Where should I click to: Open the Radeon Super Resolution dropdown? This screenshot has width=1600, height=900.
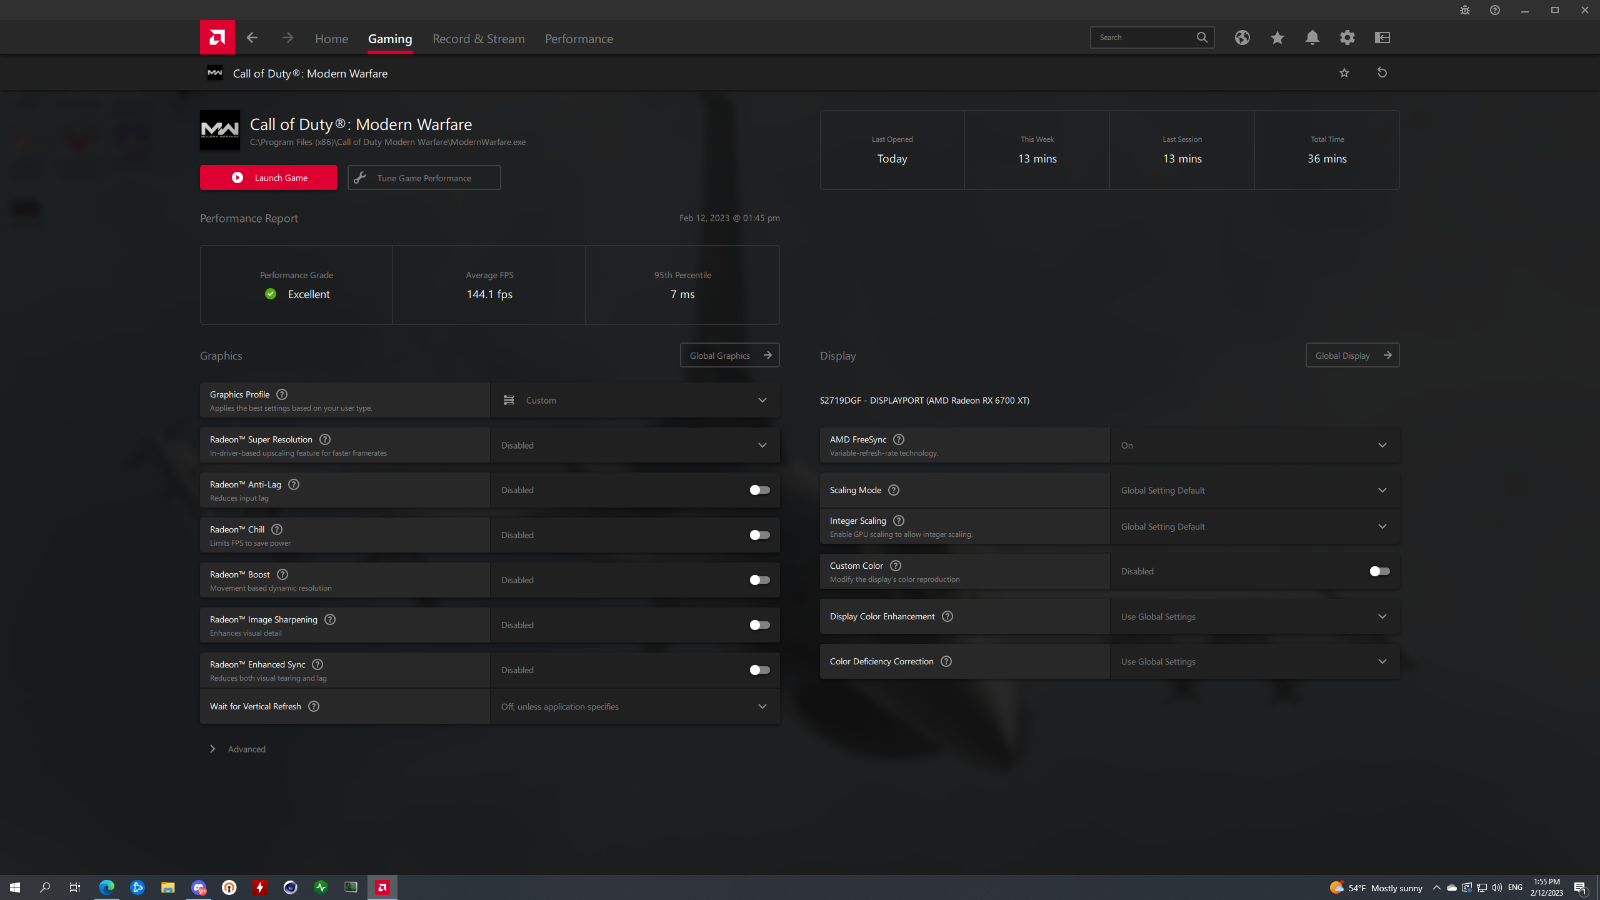click(635, 445)
